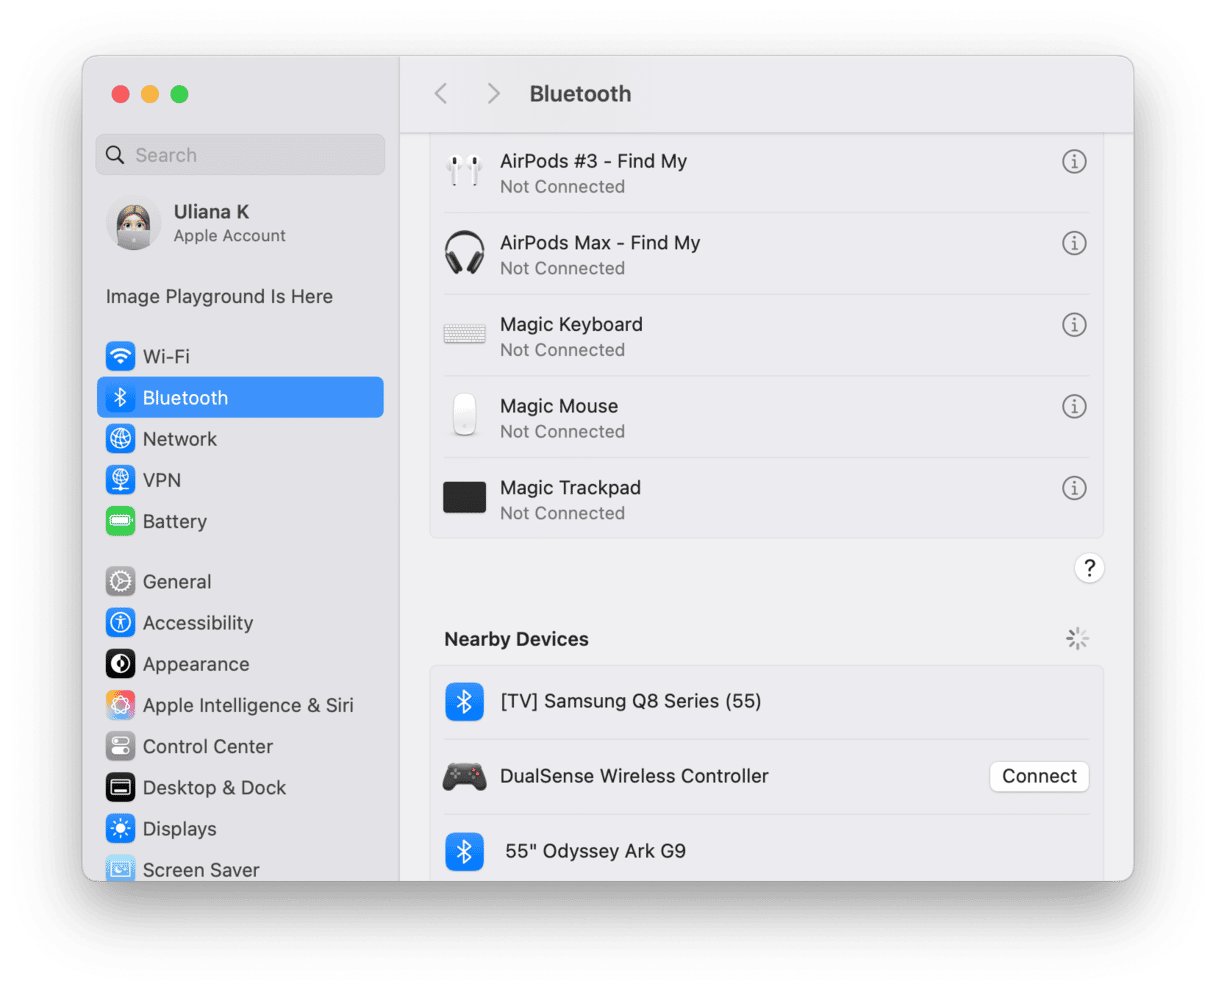
Task: Open info for AirPods #3 - Find My
Action: point(1074,161)
